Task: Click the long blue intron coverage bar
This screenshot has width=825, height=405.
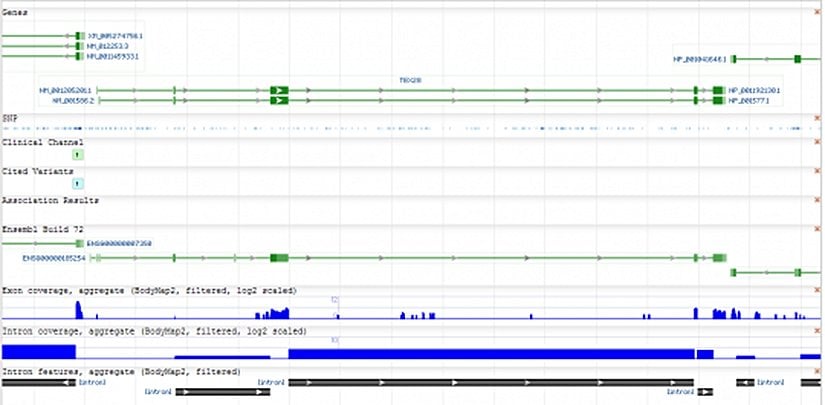Action: point(490,353)
